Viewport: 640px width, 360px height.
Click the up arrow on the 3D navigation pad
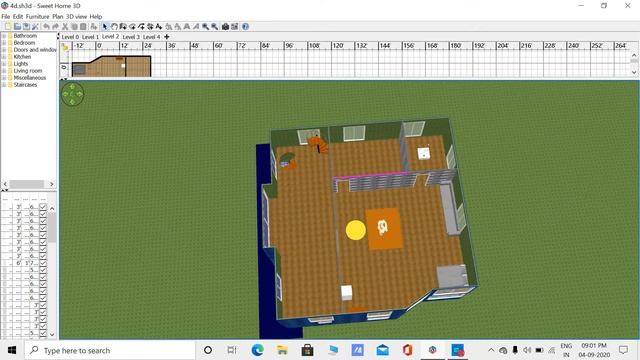[72, 87]
